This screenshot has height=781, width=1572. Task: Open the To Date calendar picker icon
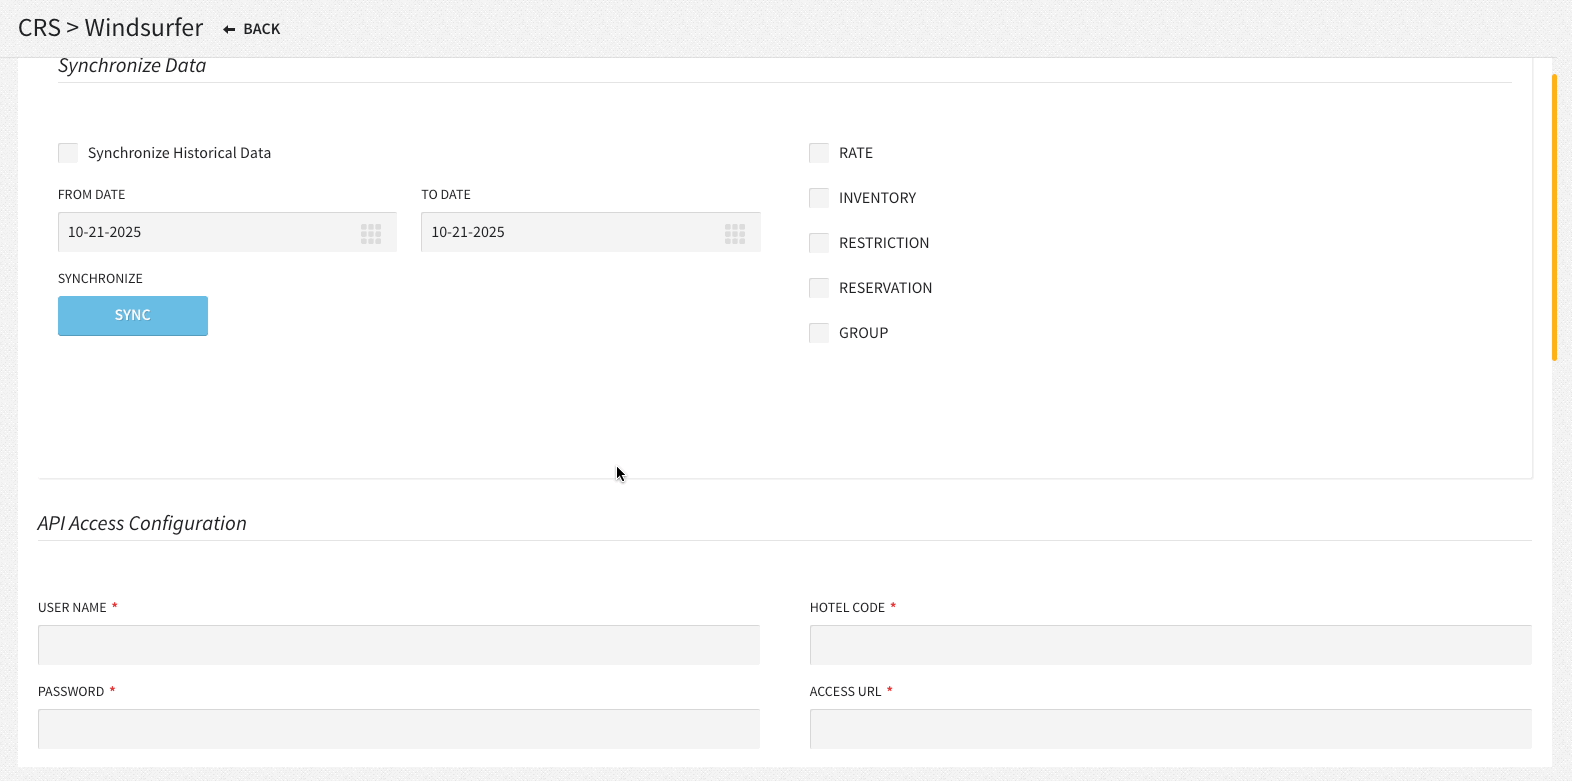(x=735, y=233)
